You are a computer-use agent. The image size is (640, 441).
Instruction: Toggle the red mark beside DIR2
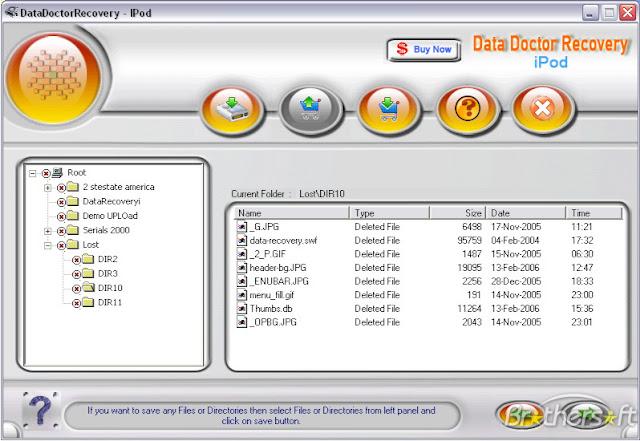76,260
